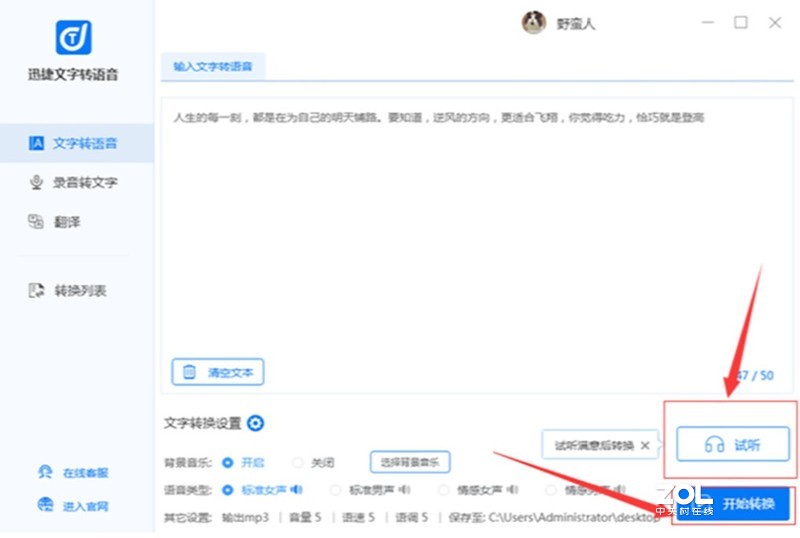
Task: Click the trash icon in 清空文本
Action: pyautogui.click(x=189, y=372)
